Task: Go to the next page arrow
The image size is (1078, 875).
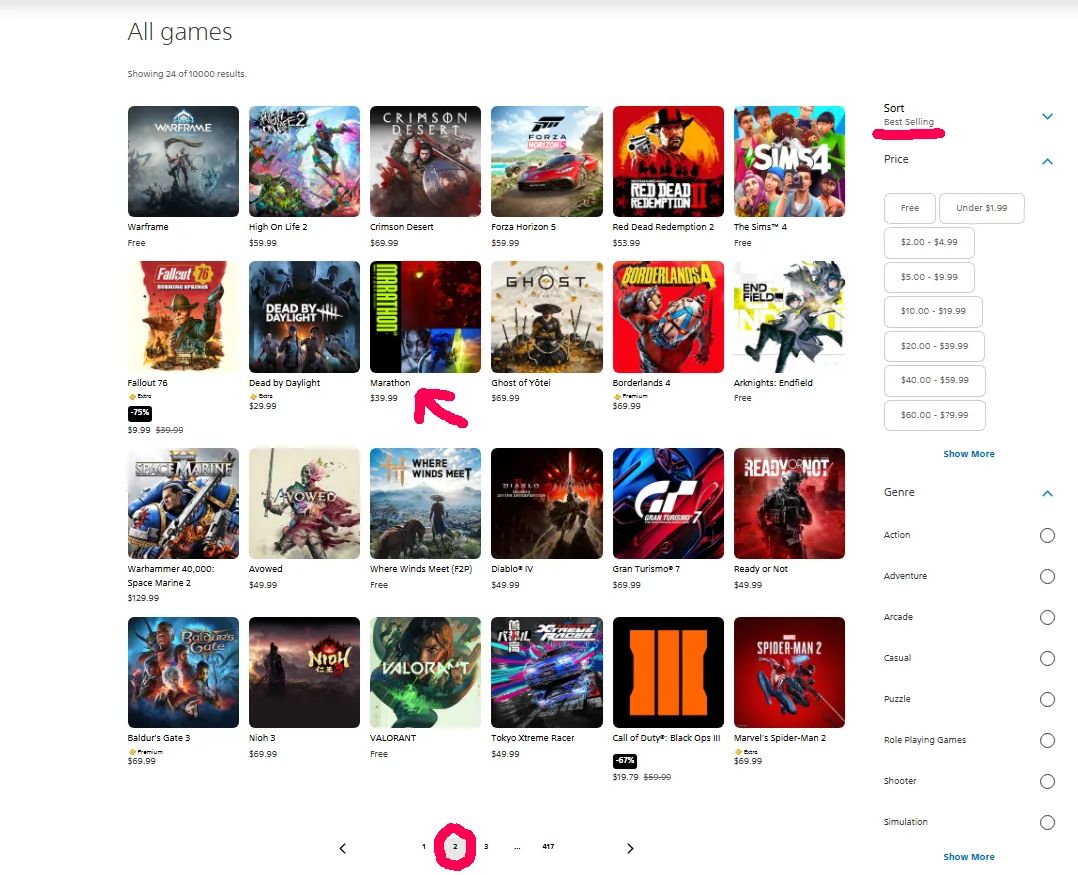Action: (x=630, y=848)
